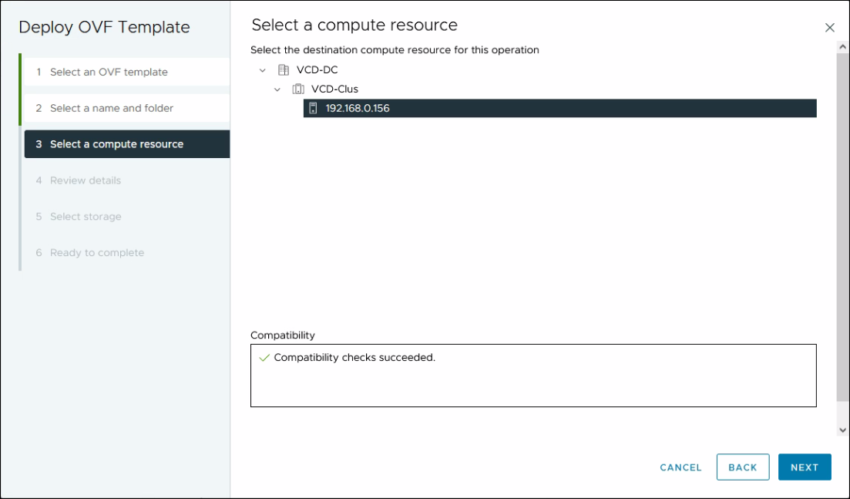Click the scrollbar up arrow
This screenshot has height=499, width=850.
pyautogui.click(x=842, y=48)
